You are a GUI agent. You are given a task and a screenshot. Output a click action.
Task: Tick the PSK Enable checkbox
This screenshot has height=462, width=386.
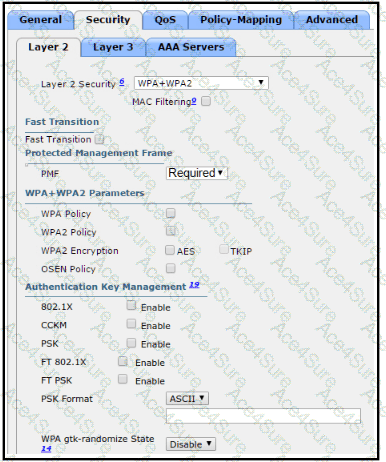pos(131,343)
